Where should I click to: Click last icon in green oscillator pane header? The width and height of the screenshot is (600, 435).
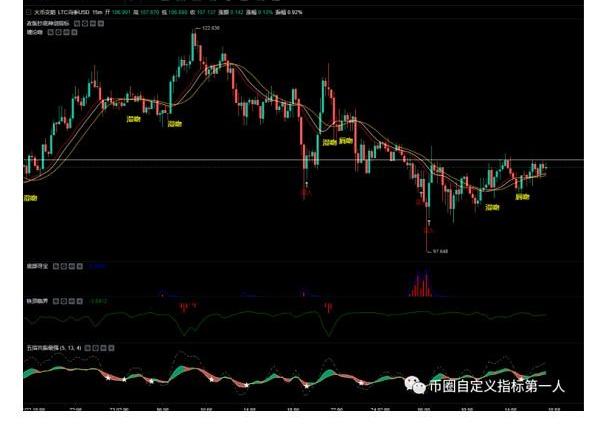tap(80, 300)
